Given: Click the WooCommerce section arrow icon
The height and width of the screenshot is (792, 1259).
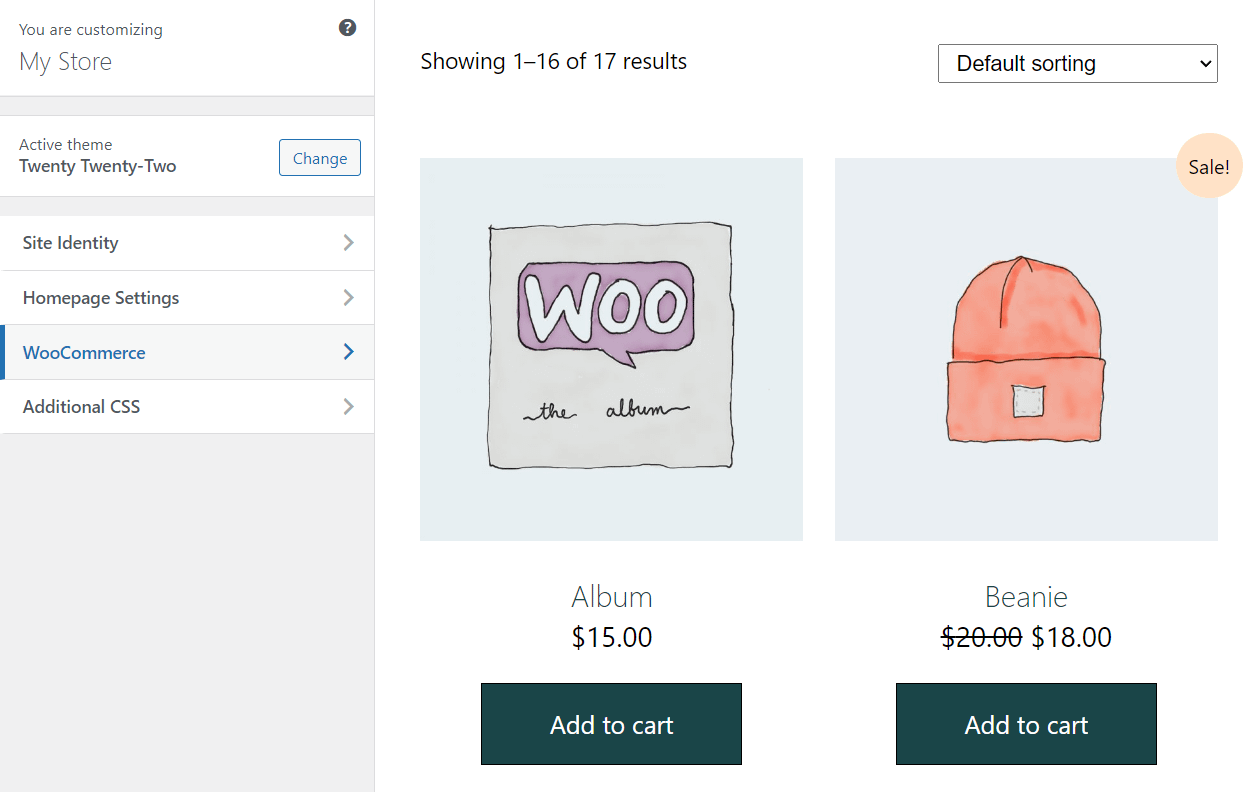Looking at the screenshot, I should [x=348, y=352].
